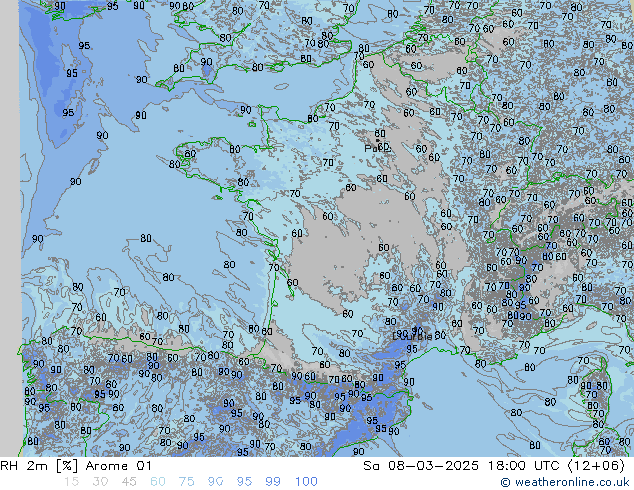Select legend value 30
Screen dimensions: 634x490
coord(100,482)
